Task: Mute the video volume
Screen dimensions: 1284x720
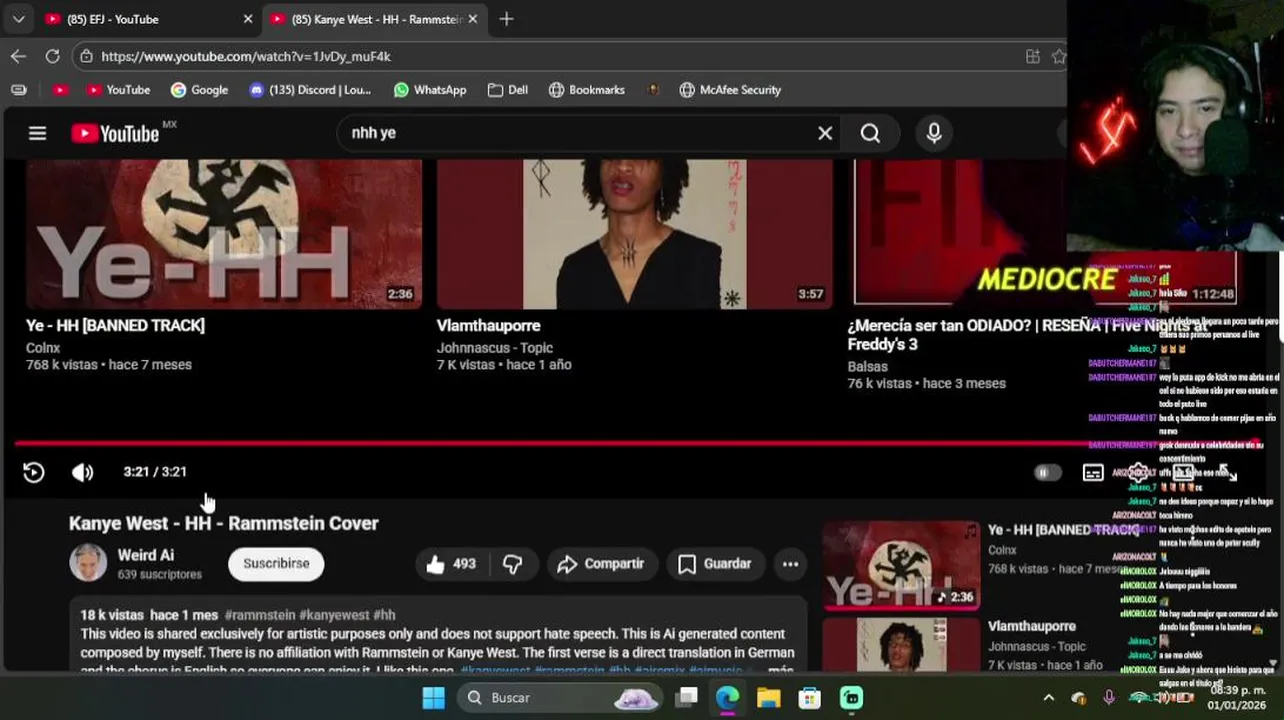Action: tap(82, 472)
